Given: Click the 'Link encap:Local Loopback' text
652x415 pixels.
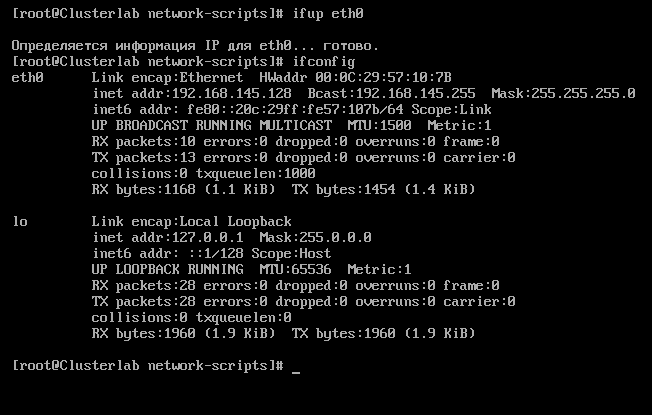Looking at the screenshot, I should pyautogui.click(x=191, y=222).
